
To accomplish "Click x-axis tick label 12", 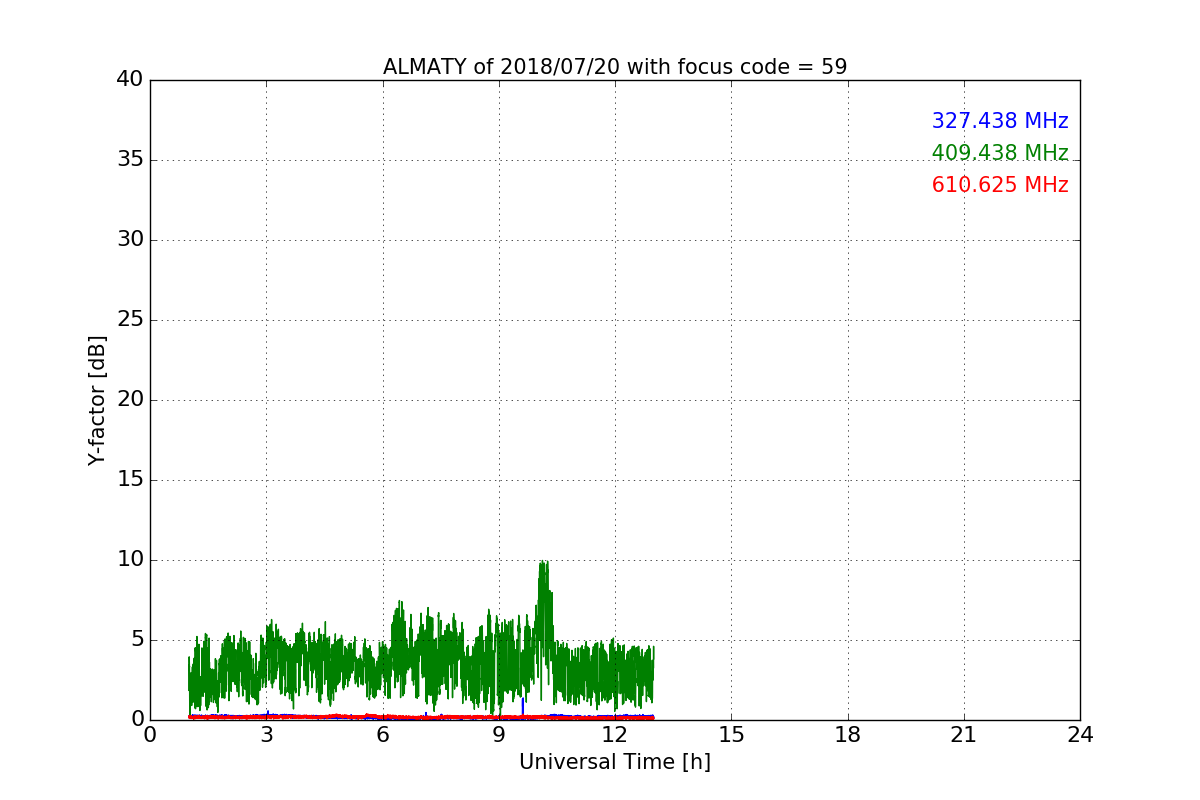I will (615, 735).
